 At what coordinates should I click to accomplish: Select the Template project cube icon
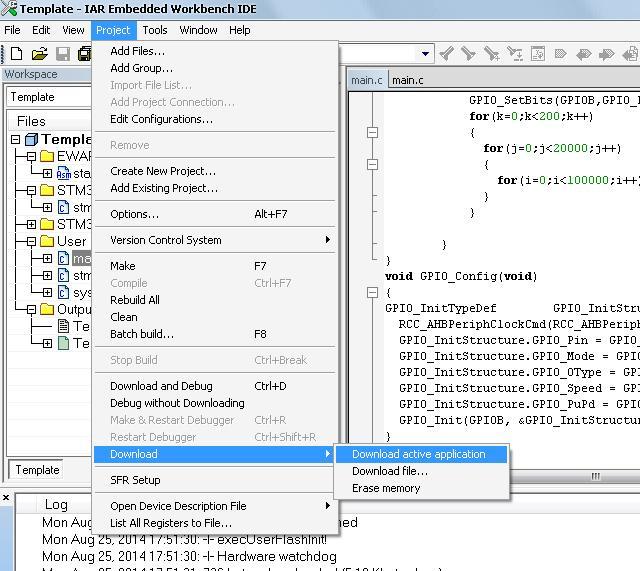tap(31, 140)
